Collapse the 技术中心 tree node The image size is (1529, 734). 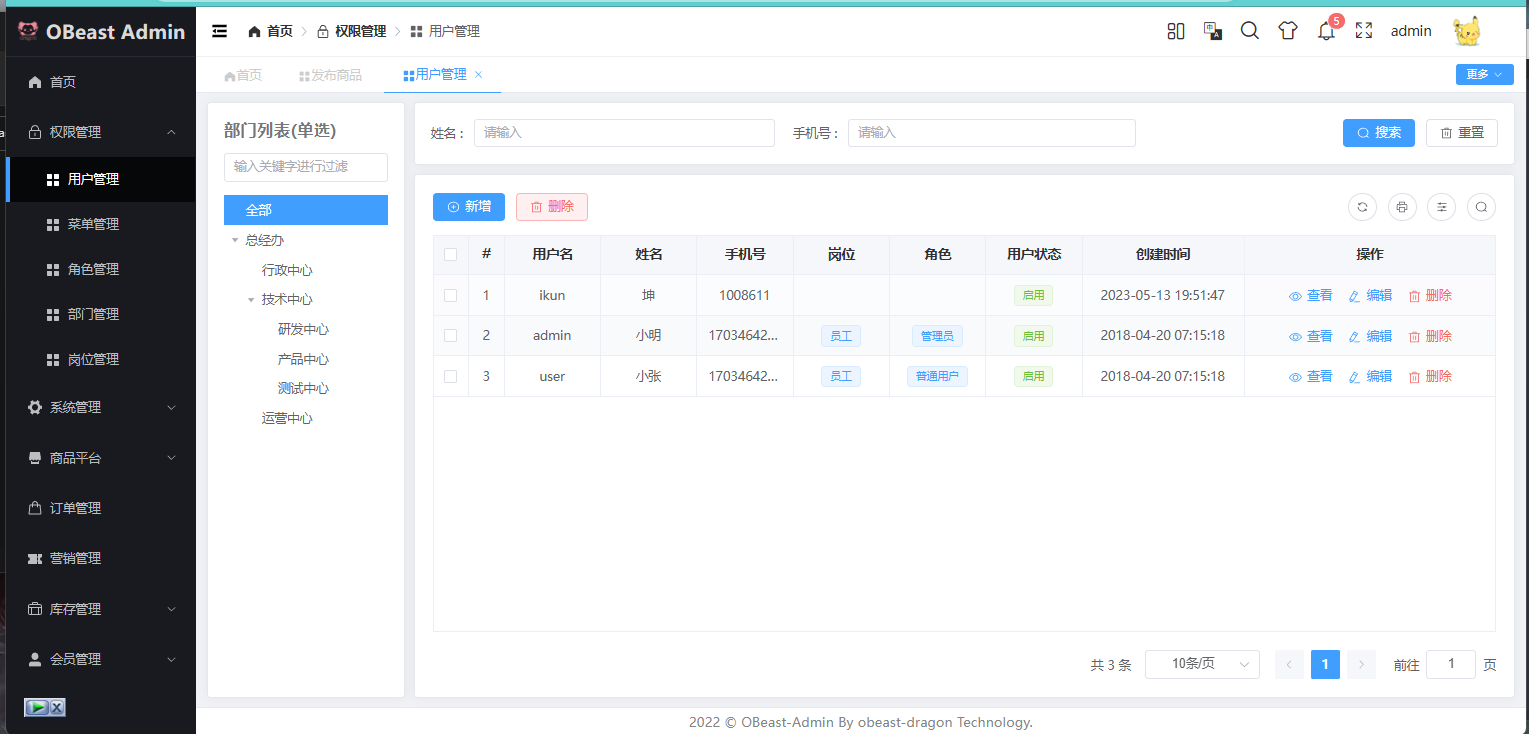coord(251,298)
